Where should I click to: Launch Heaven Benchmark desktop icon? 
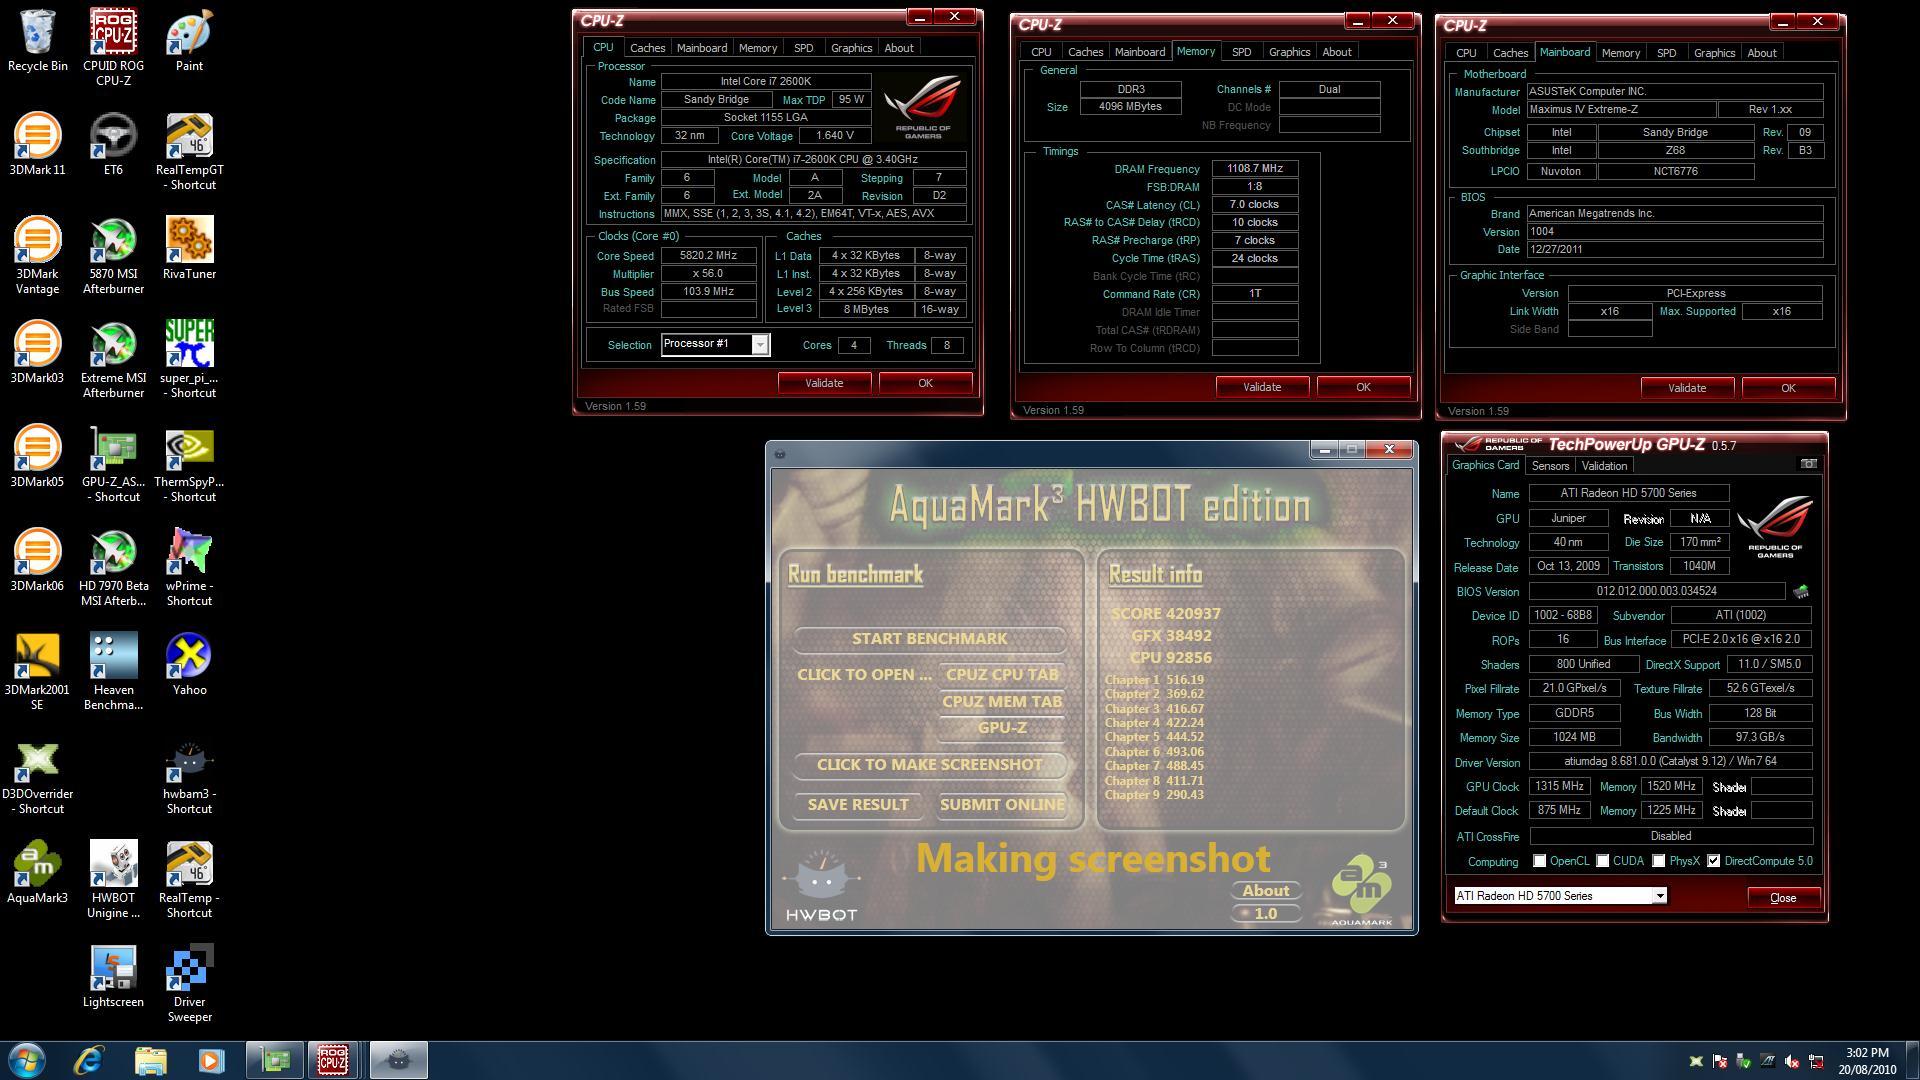tap(113, 671)
